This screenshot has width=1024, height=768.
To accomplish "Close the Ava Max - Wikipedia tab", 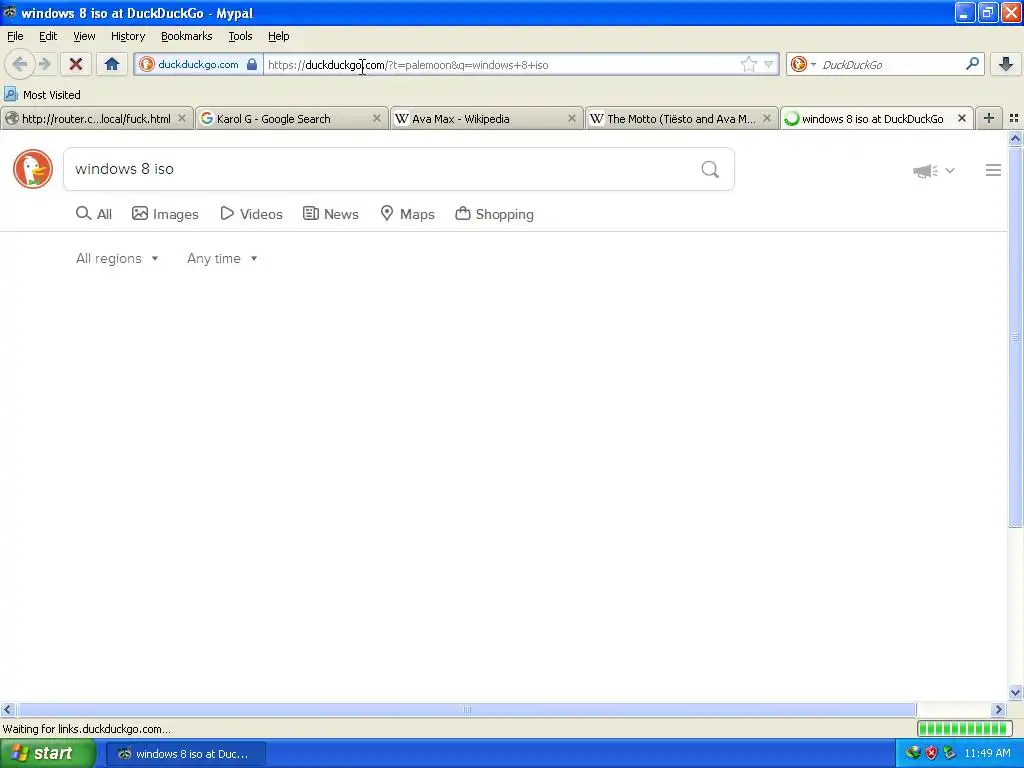I will coord(572,118).
